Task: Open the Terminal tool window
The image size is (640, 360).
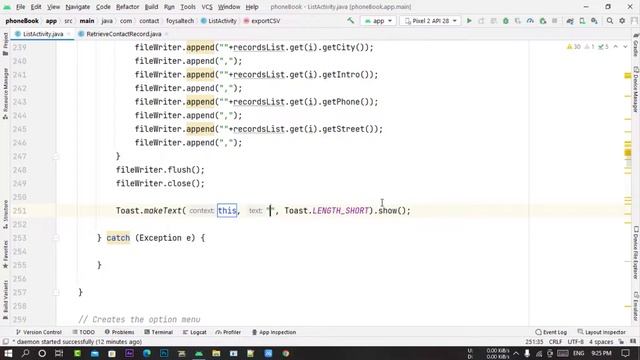Action: pos(158,332)
